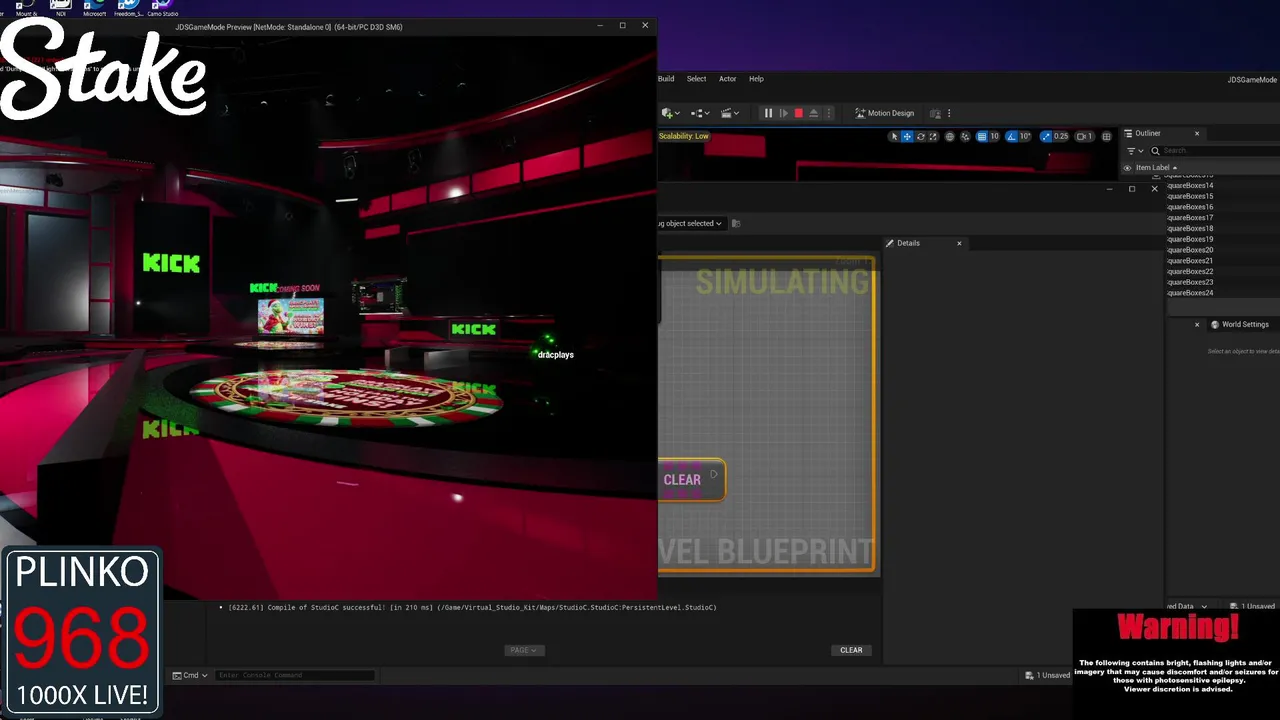Sort by Item Label column header
Viewport: 1280px width, 720px height.
coord(1156,168)
